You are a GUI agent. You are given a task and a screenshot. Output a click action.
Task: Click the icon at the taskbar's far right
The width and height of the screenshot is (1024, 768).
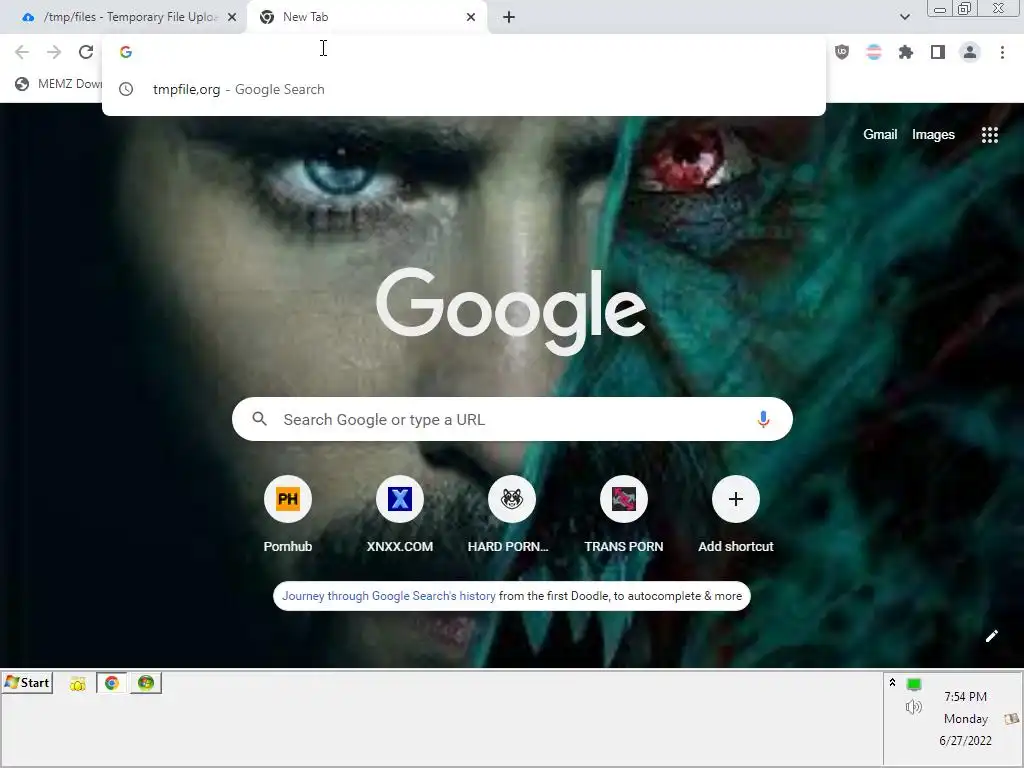pos(1012,718)
